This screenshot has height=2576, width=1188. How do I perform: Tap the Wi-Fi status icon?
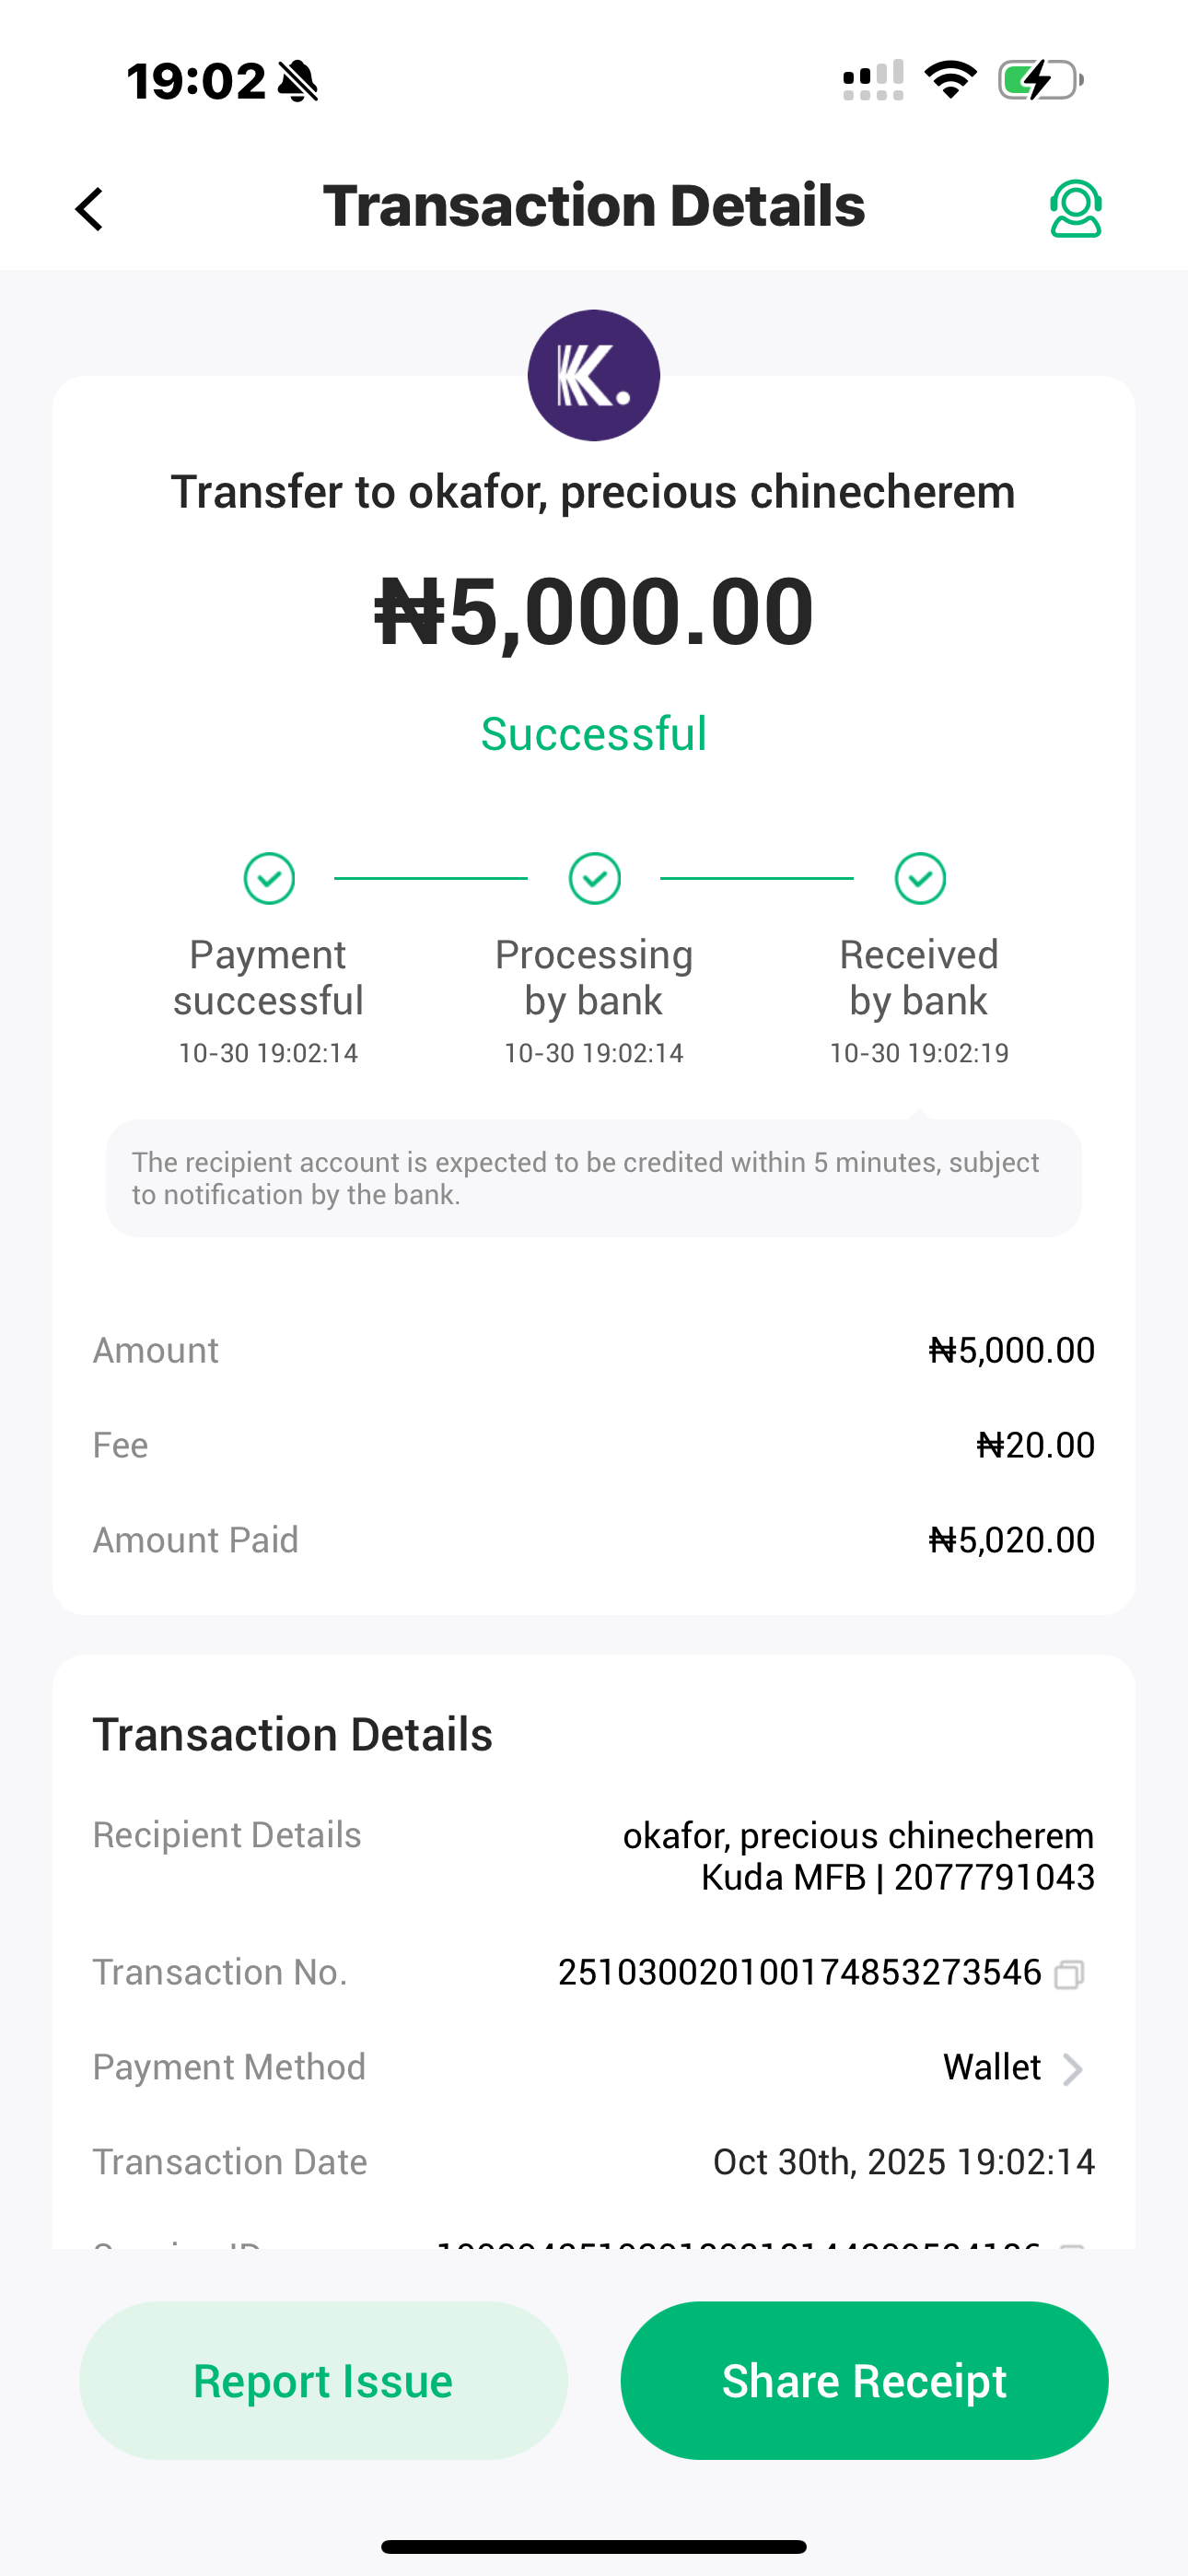coord(950,79)
